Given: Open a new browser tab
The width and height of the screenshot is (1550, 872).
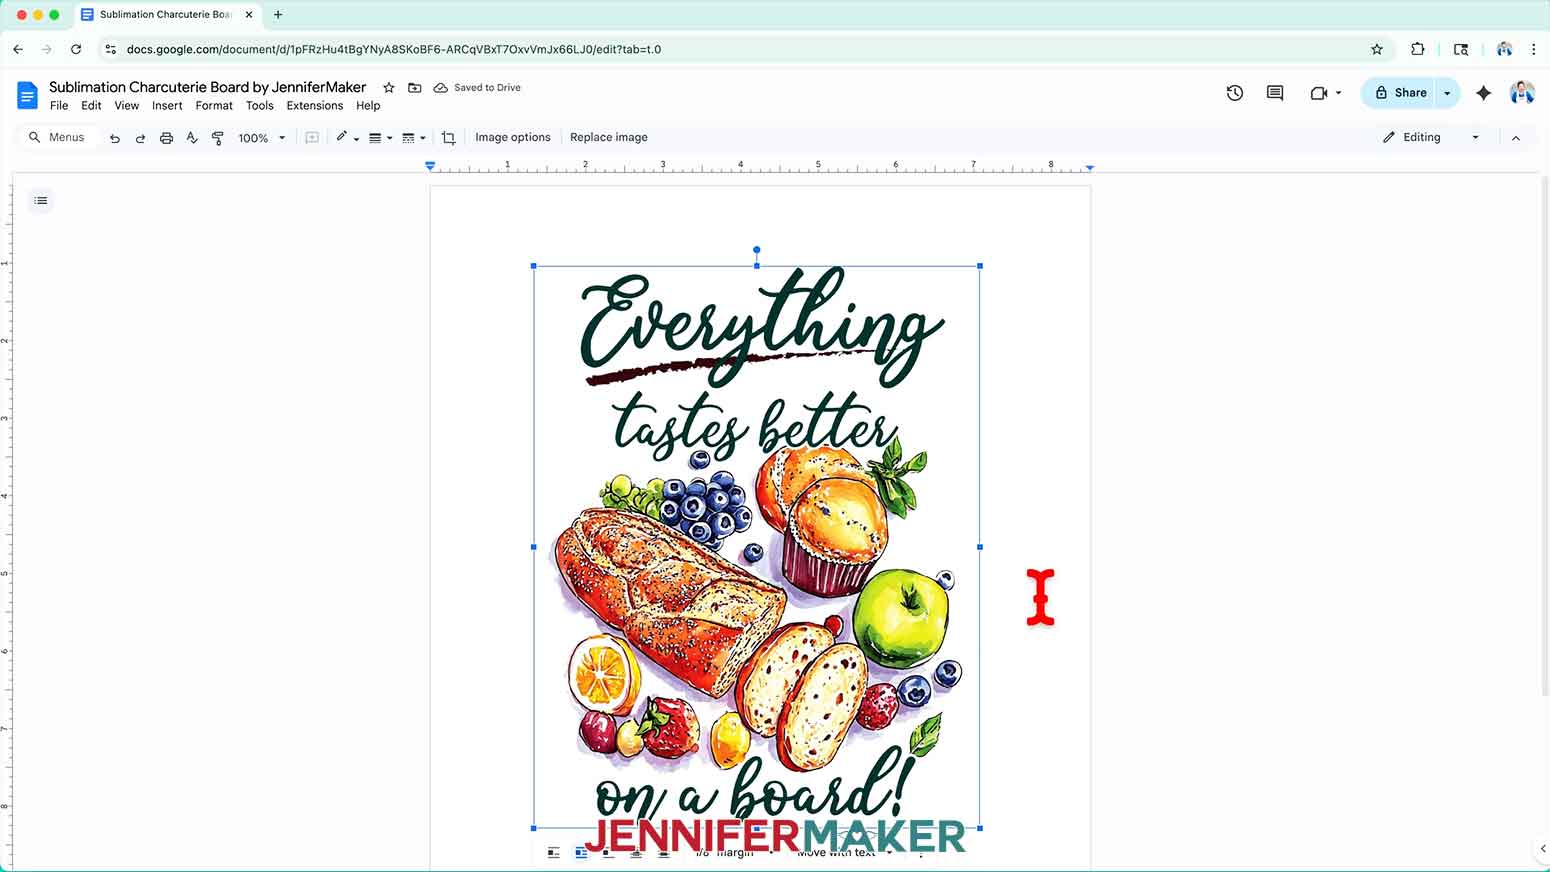Looking at the screenshot, I should point(278,15).
